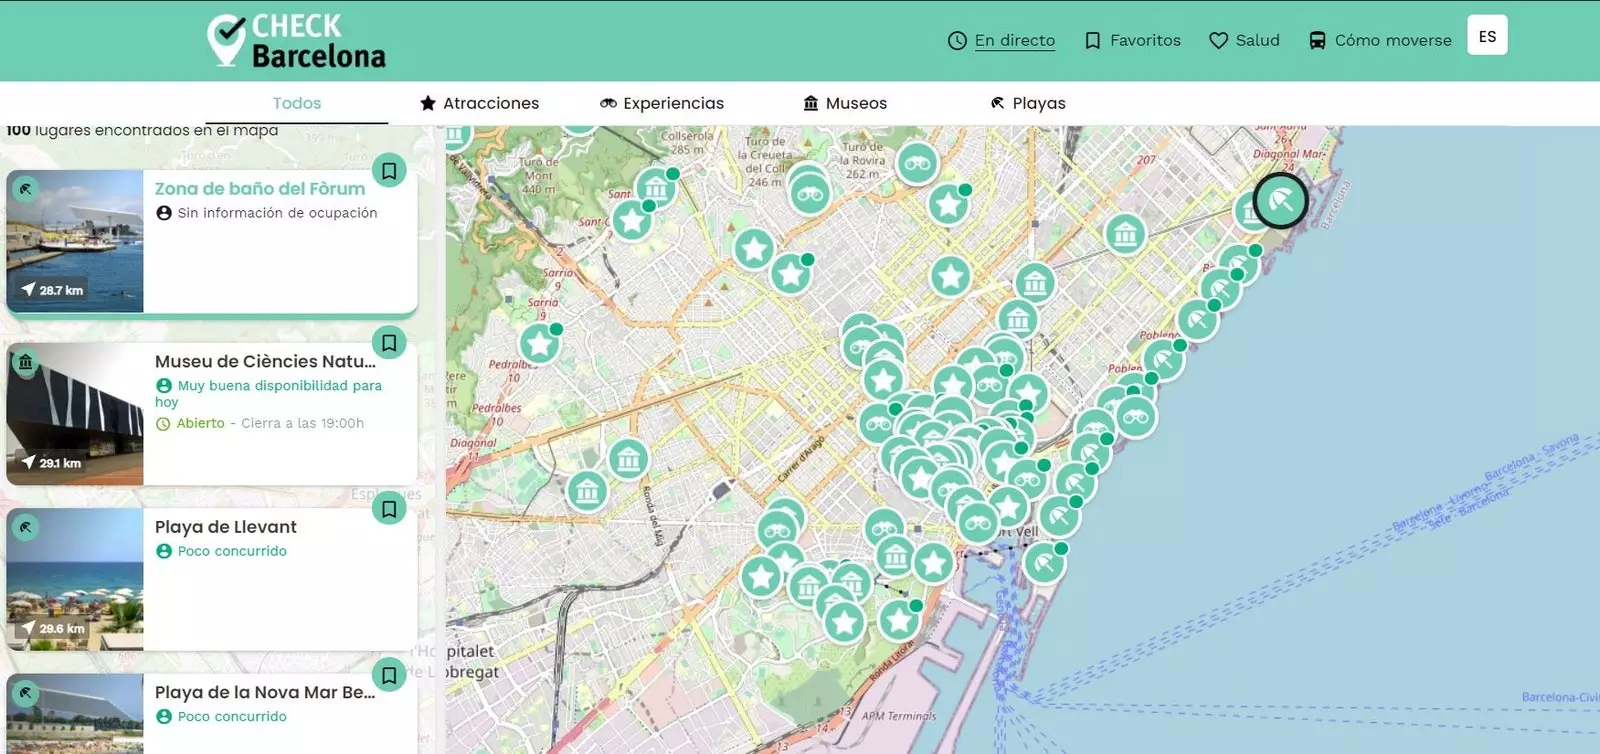Select museum building icon in Museos tab
This screenshot has height=754, width=1600.
(811, 103)
